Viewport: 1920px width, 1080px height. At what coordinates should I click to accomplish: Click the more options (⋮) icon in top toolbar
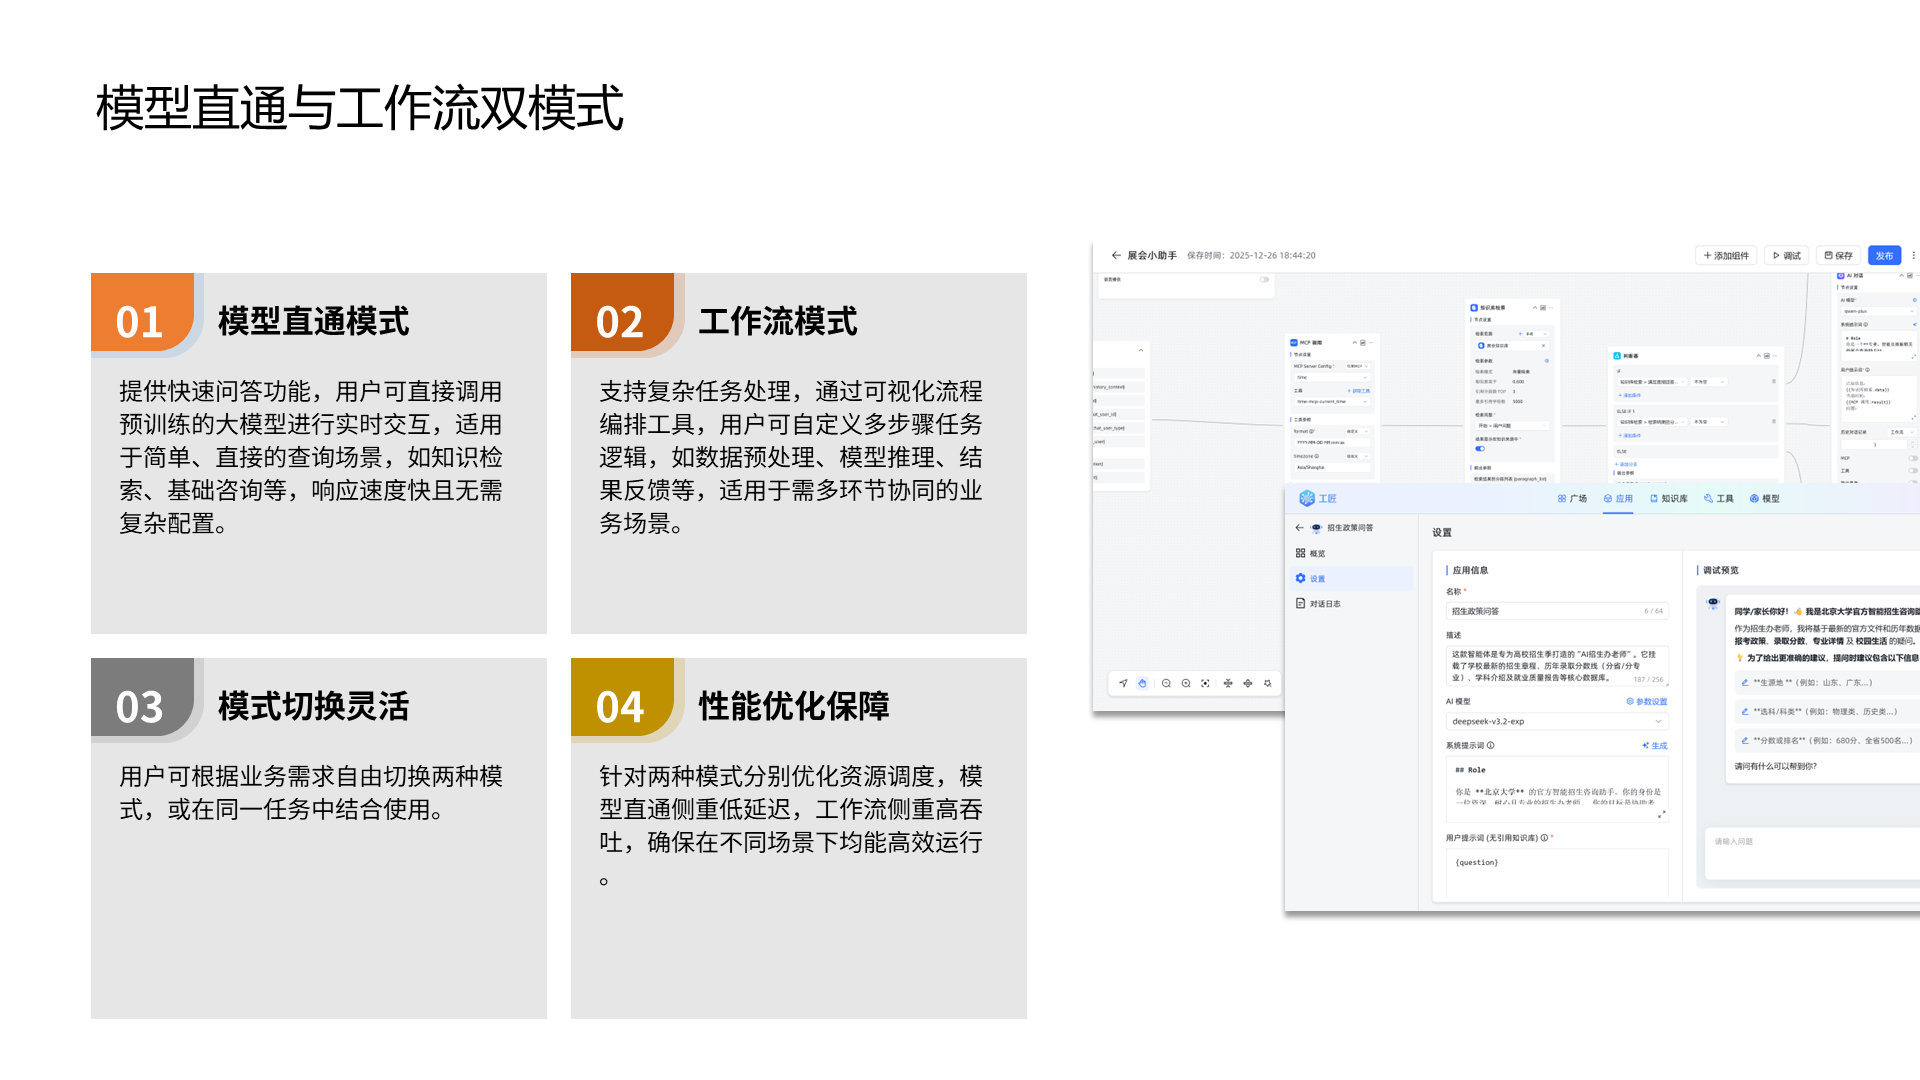pyautogui.click(x=1914, y=256)
